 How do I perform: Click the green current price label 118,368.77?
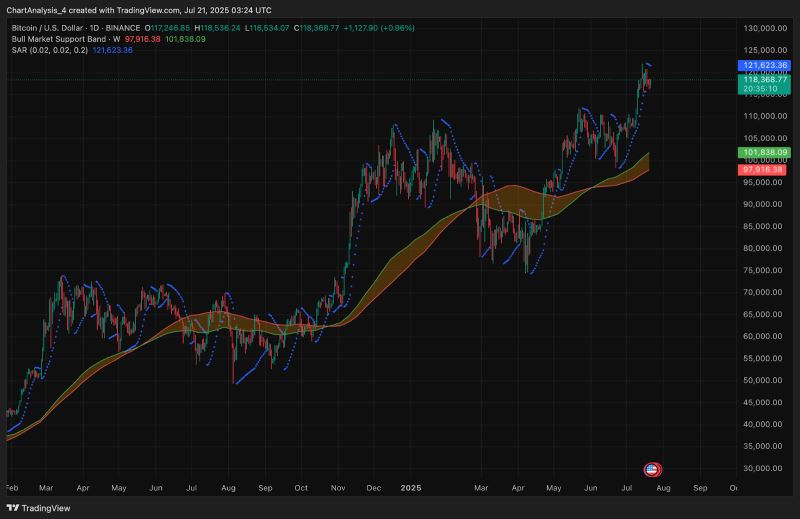(x=764, y=79)
